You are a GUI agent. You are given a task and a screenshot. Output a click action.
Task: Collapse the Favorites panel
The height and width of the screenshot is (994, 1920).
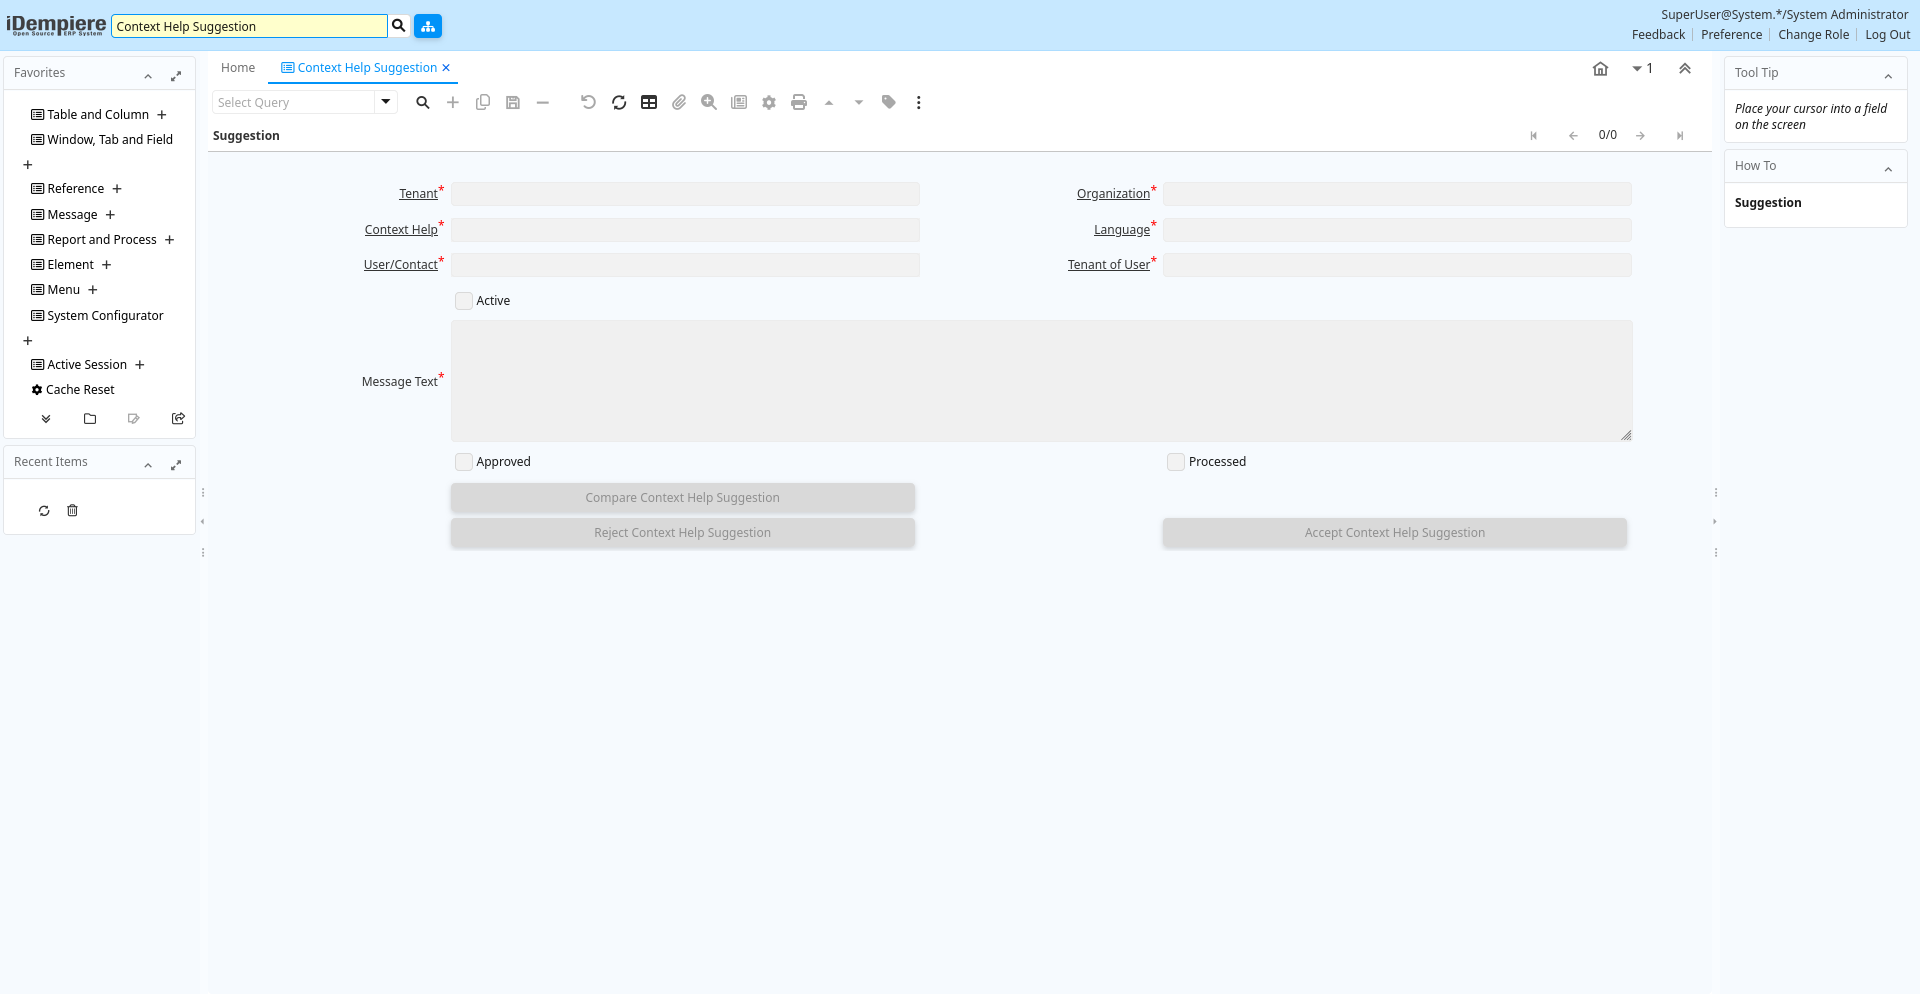(x=148, y=76)
